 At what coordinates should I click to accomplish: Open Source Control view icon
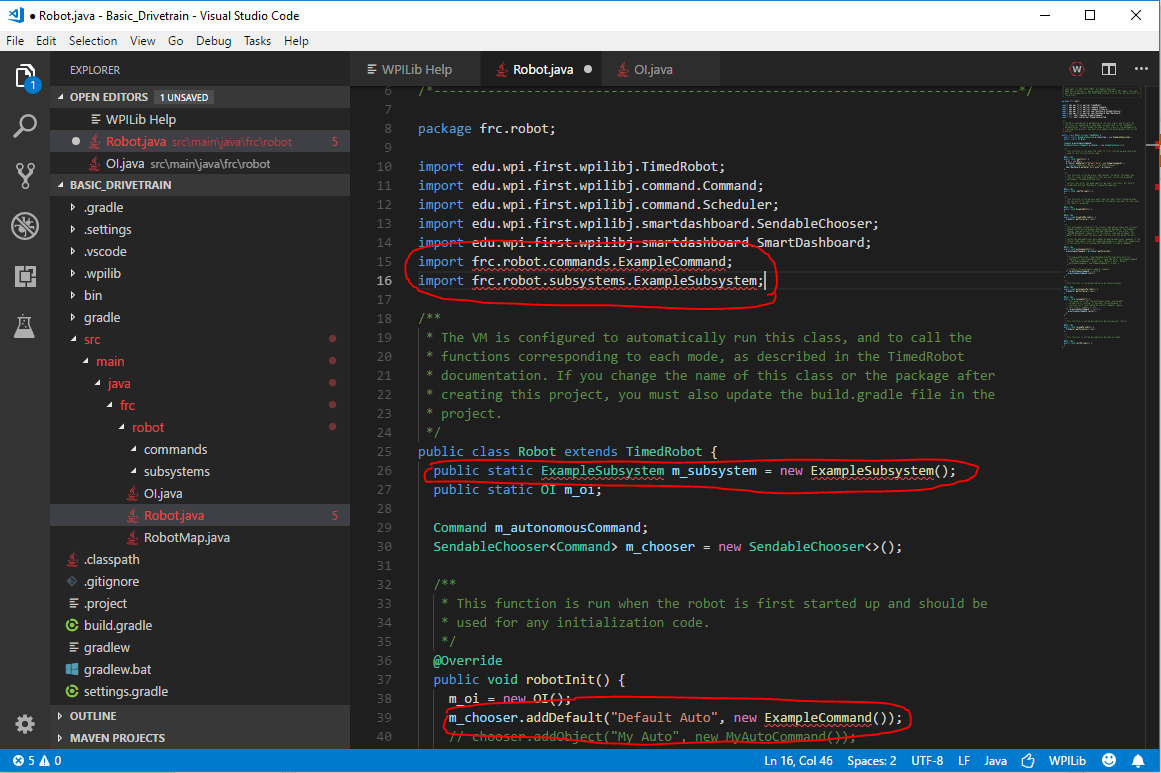[x=25, y=176]
